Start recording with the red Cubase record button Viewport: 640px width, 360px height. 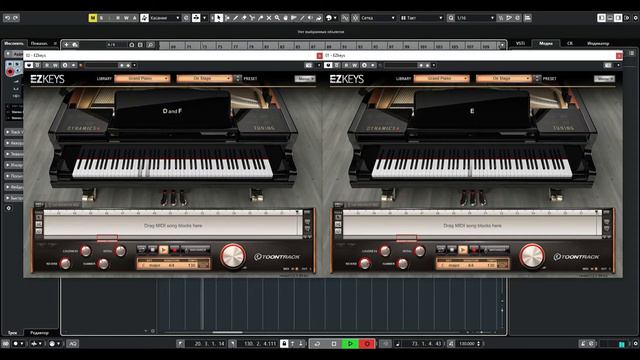point(367,344)
